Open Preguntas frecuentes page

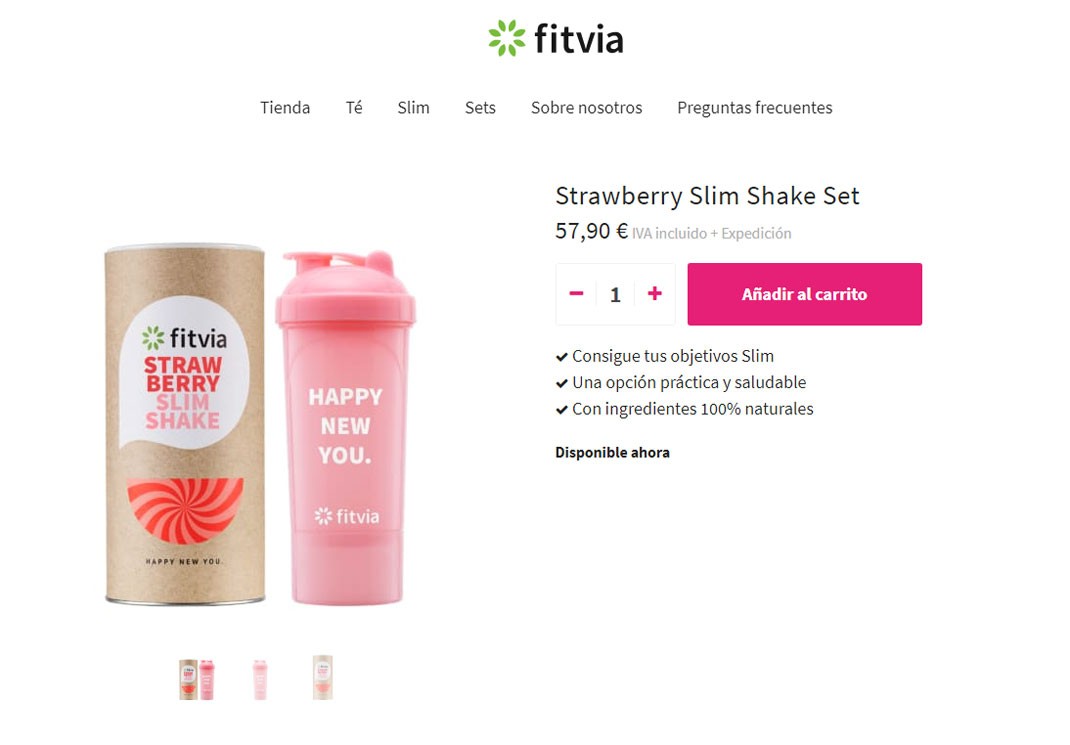[x=755, y=108]
